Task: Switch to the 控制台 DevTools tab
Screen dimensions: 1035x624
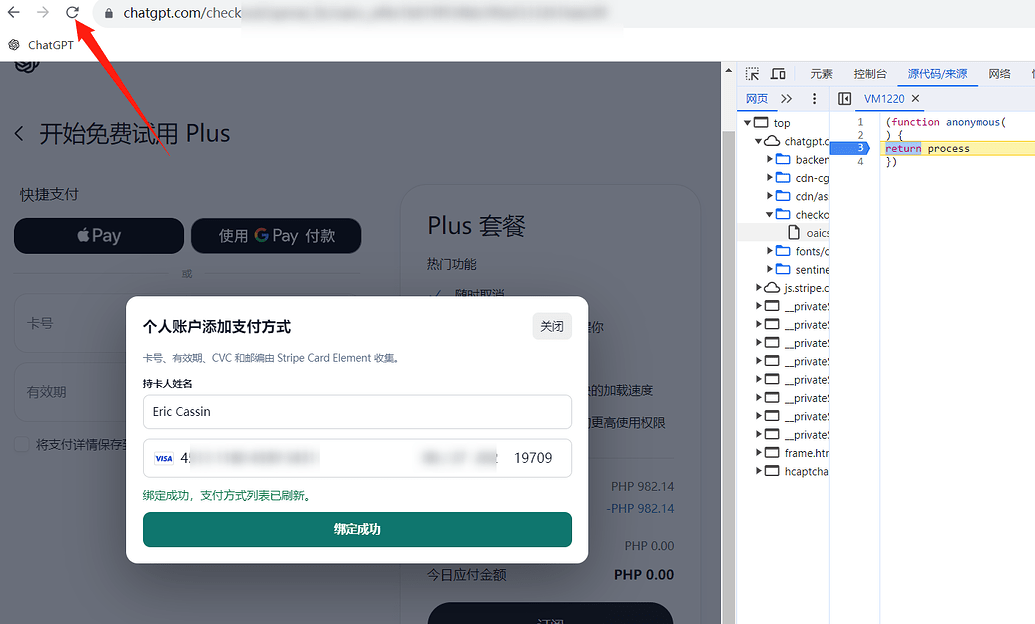Action: pyautogui.click(x=870, y=74)
